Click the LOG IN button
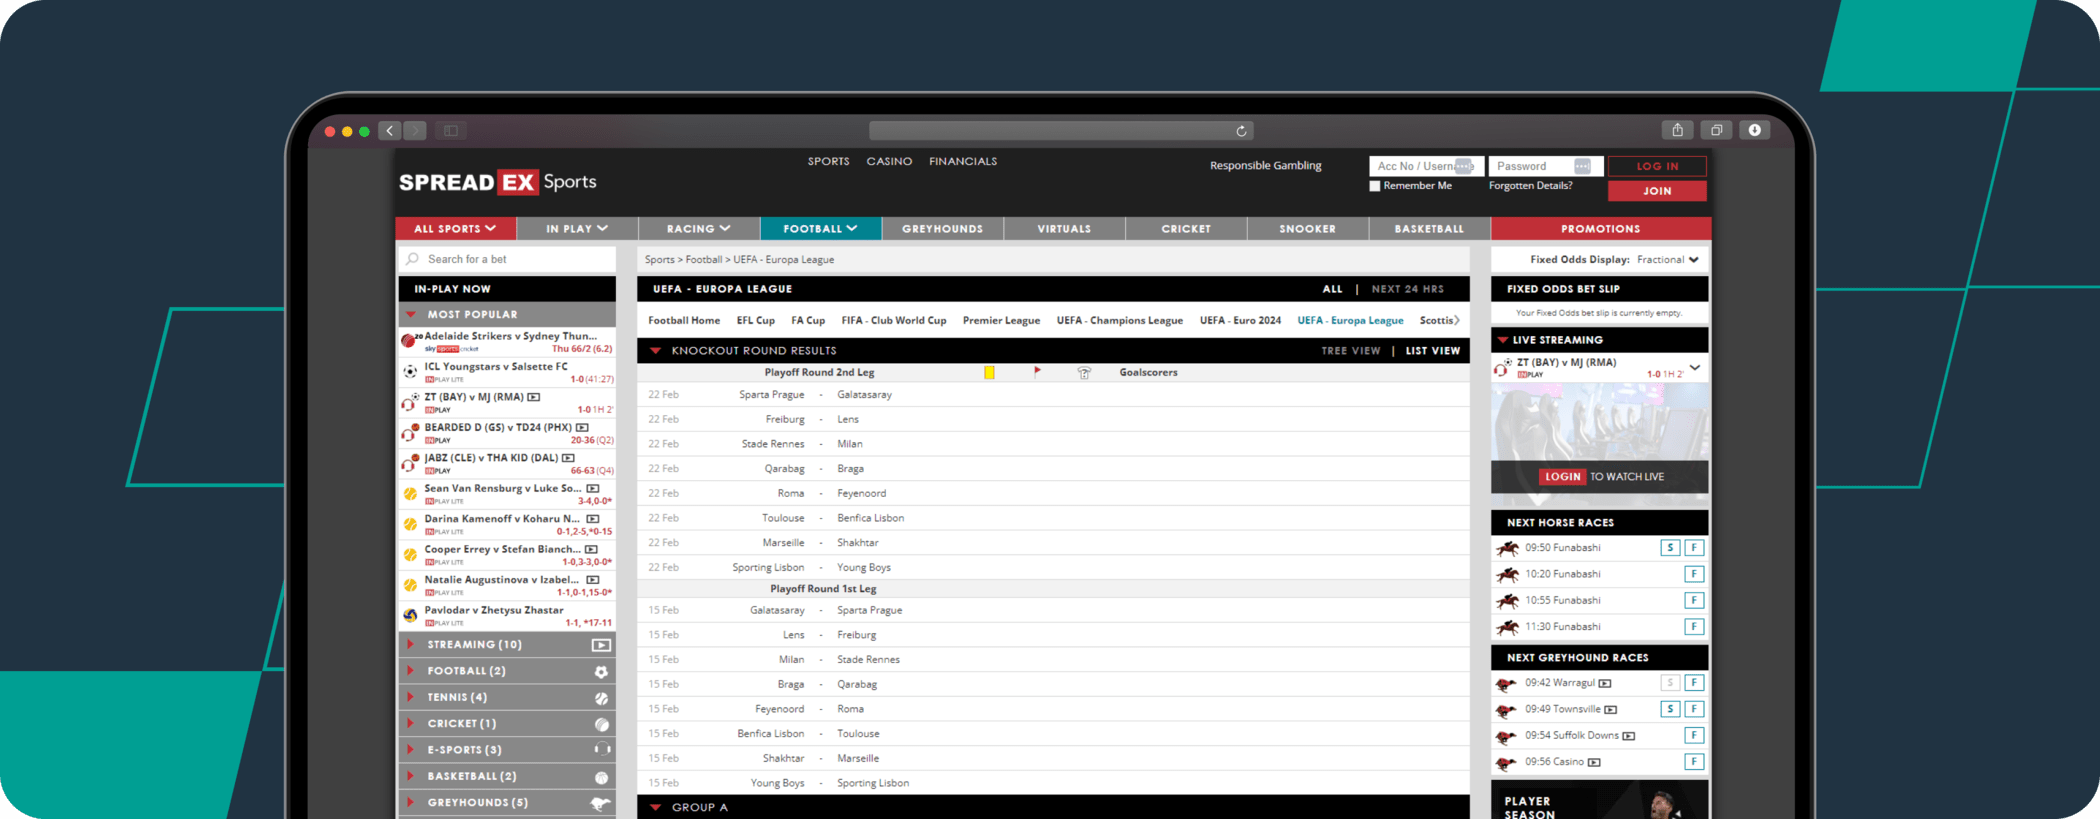 1657,166
